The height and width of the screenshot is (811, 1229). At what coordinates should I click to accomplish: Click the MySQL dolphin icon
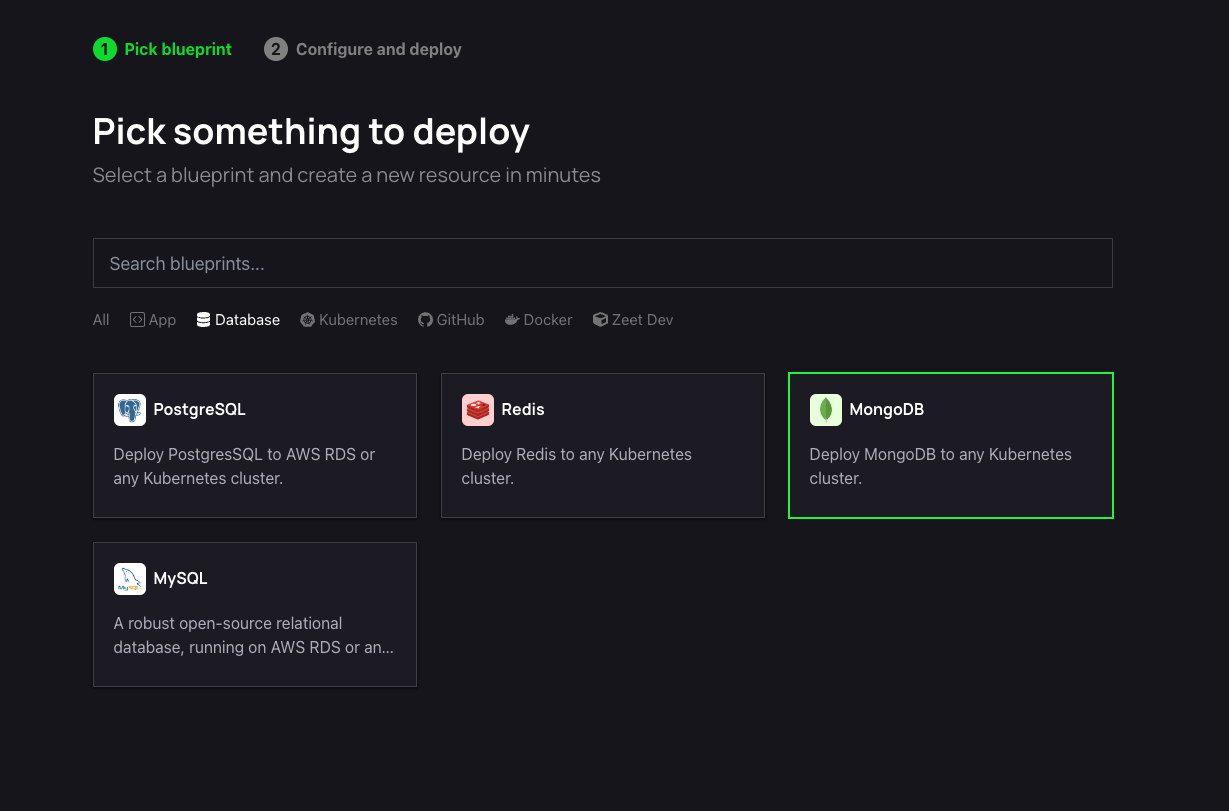point(130,579)
